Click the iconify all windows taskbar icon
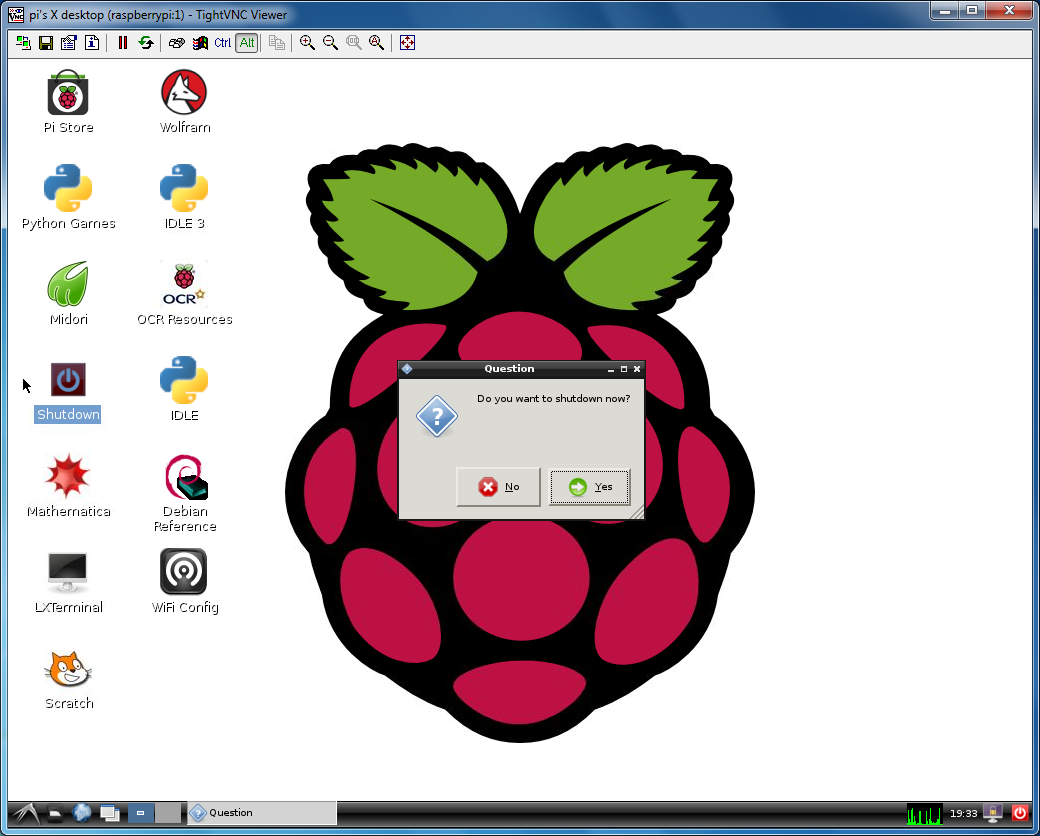1040x836 pixels. click(x=109, y=813)
